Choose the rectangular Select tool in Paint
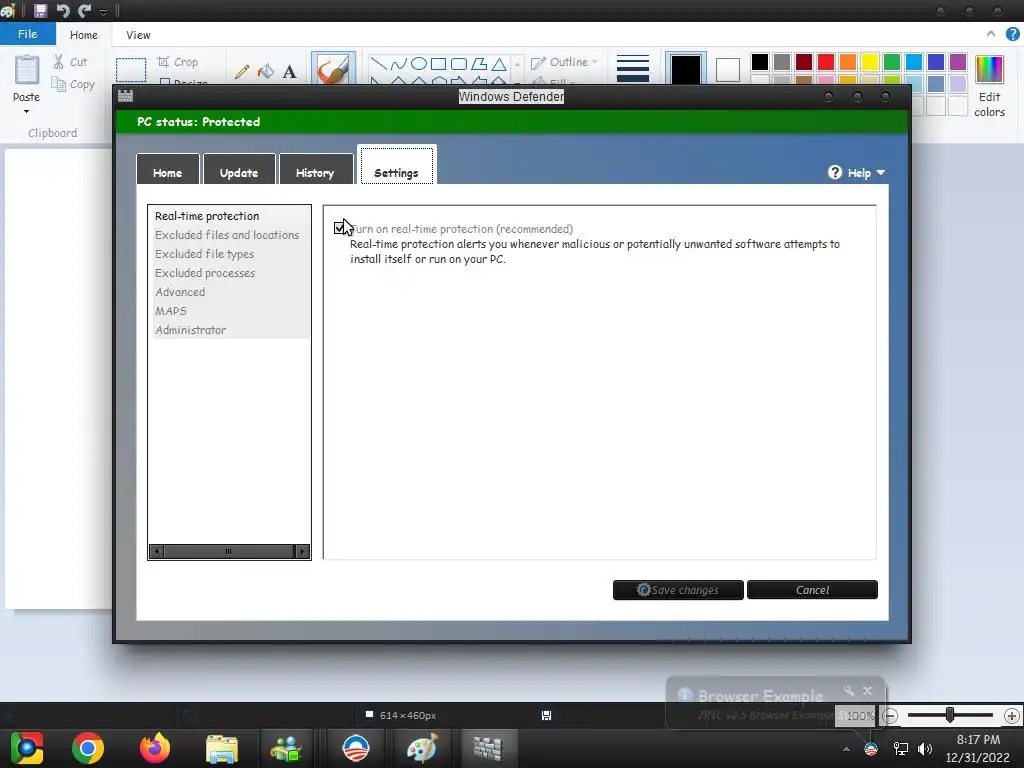Screen dimensions: 1024x768 click(x=131, y=70)
